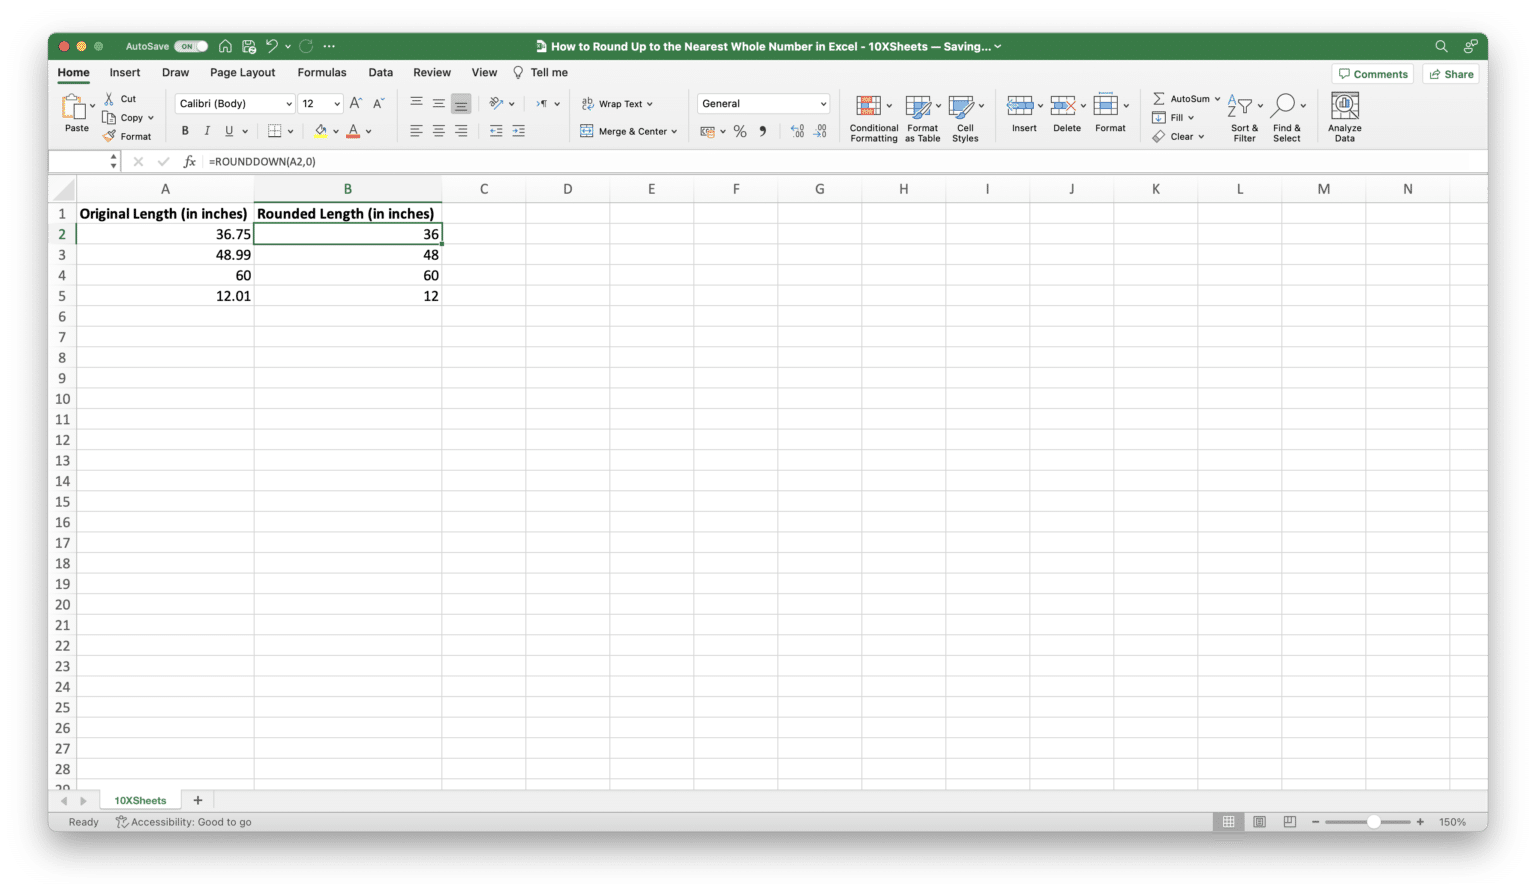Open the Comments panel
The height and width of the screenshot is (895, 1536).
pos(1372,73)
